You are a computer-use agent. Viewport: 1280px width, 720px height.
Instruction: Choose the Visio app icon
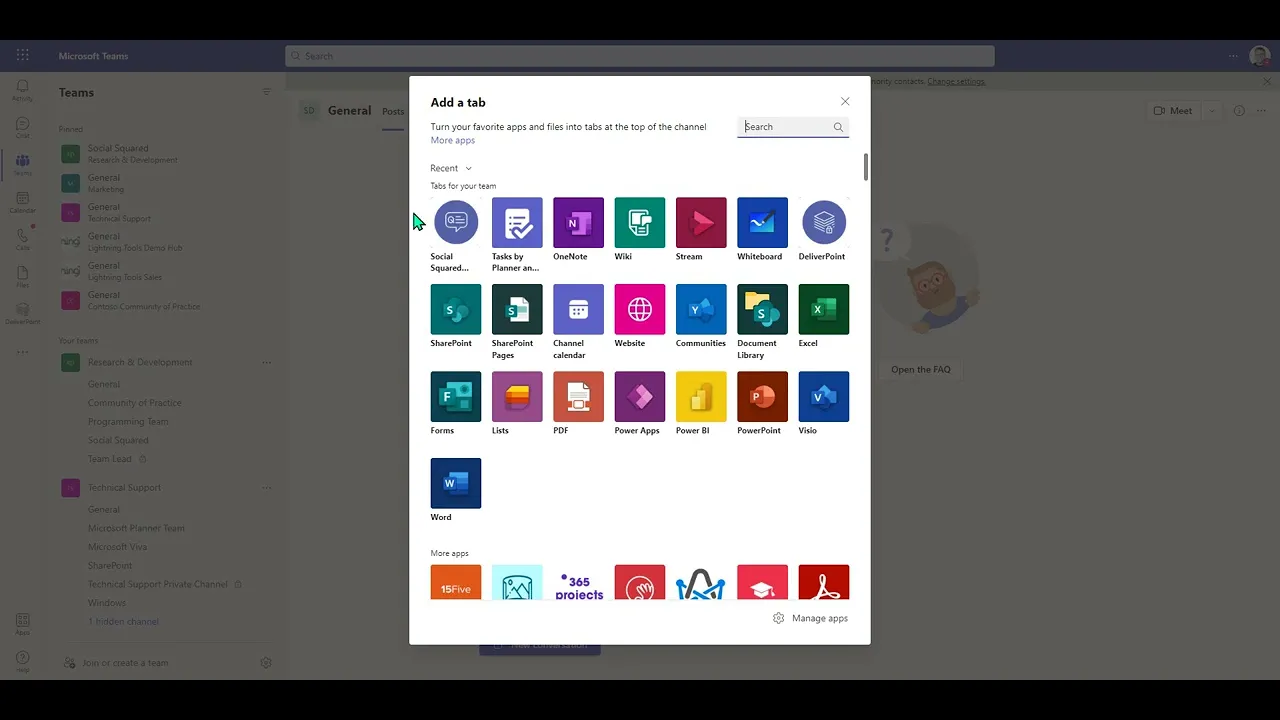tap(824, 396)
